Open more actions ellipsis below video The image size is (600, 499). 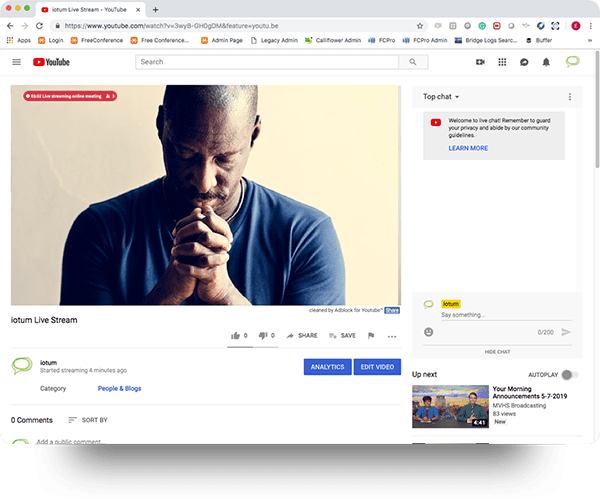pyautogui.click(x=392, y=336)
